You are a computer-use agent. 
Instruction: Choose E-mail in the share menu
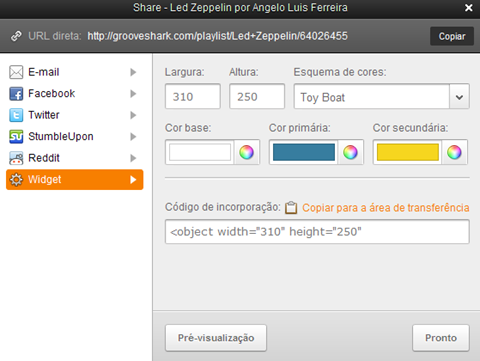coord(75,72)
